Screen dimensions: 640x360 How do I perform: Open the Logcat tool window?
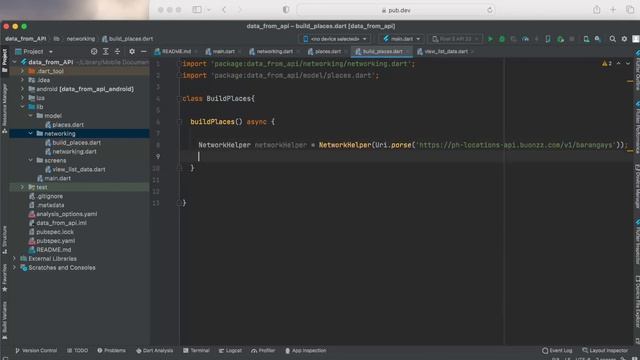pyautogui.click(x=231, y=350)
